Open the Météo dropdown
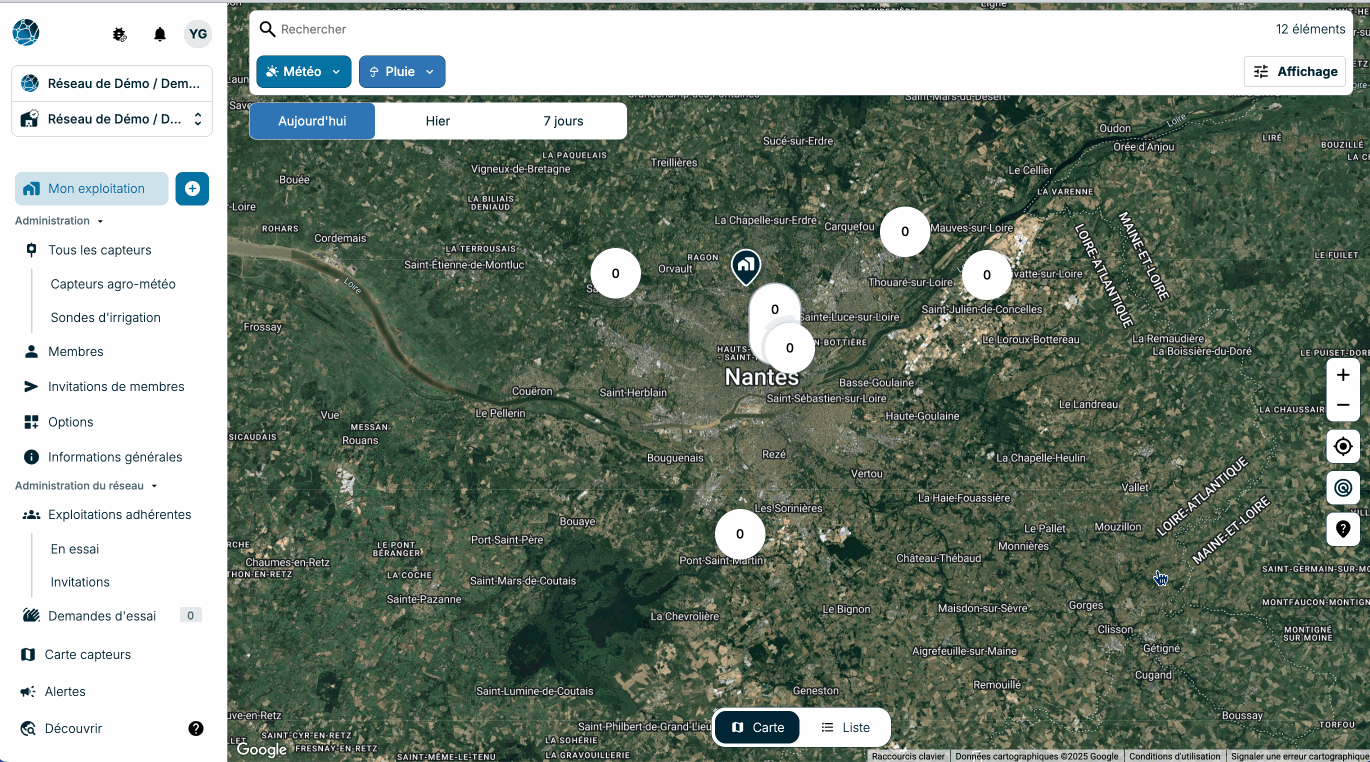Screen dimensions: 1370x762 tap(304, 72)
